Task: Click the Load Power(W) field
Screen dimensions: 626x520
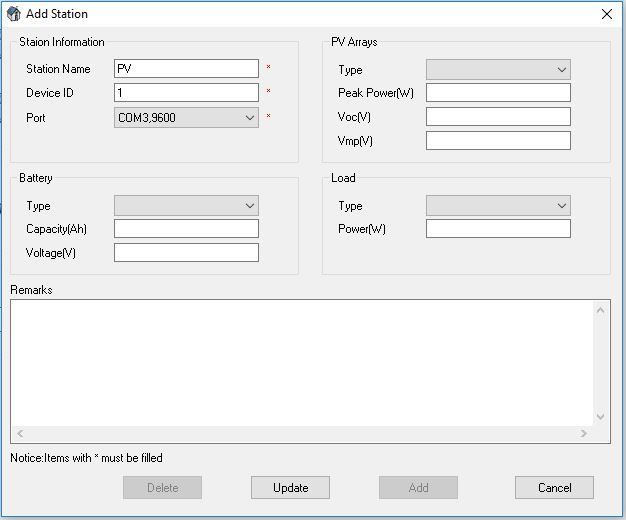Action: (x=498, y=229)
